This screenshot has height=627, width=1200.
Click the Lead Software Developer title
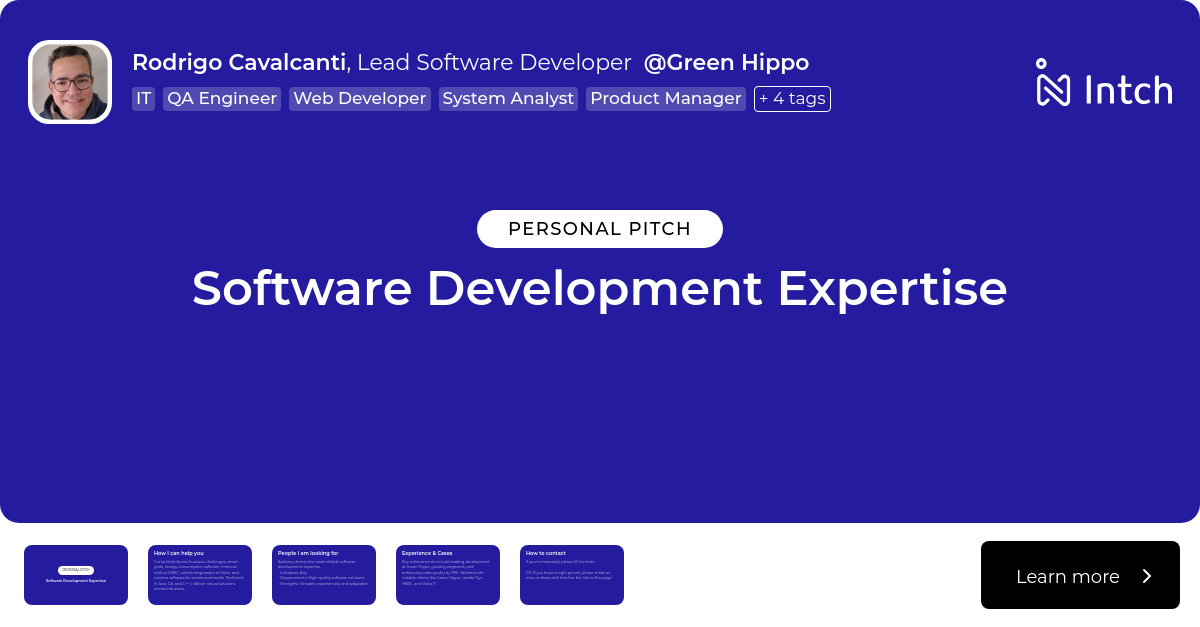pyautogui.click(x=494, y=63)
